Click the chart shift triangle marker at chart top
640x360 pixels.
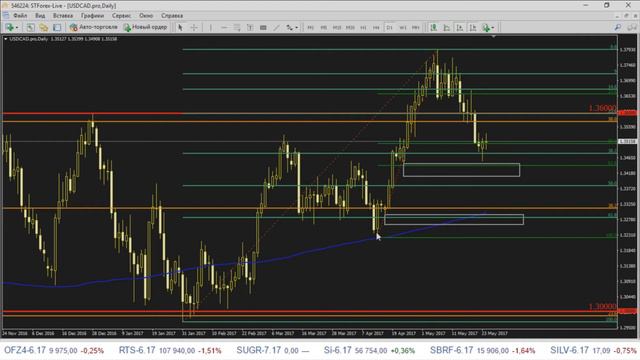pos(493,37)
